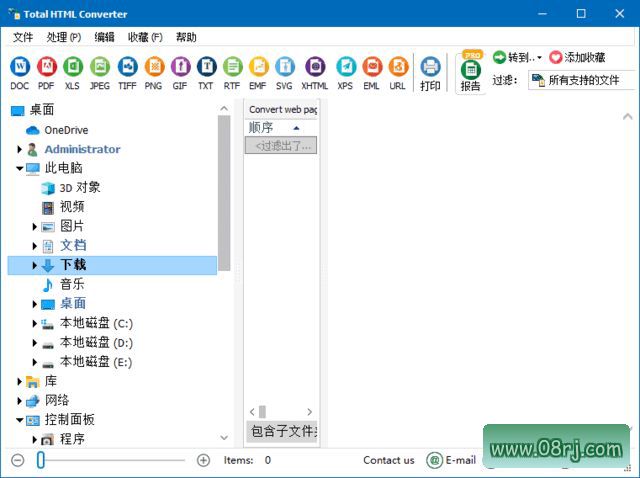The image size is (640, 478).
Task: Expand 本地磁盘 (D:) drive node
Action: tap(35, 343)
